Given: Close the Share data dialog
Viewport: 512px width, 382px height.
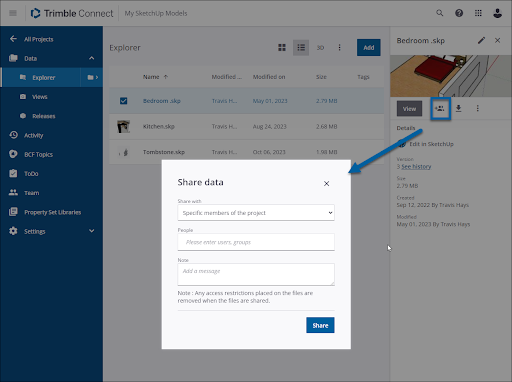Looking at the screenshot, I should (x=326, y=184).
